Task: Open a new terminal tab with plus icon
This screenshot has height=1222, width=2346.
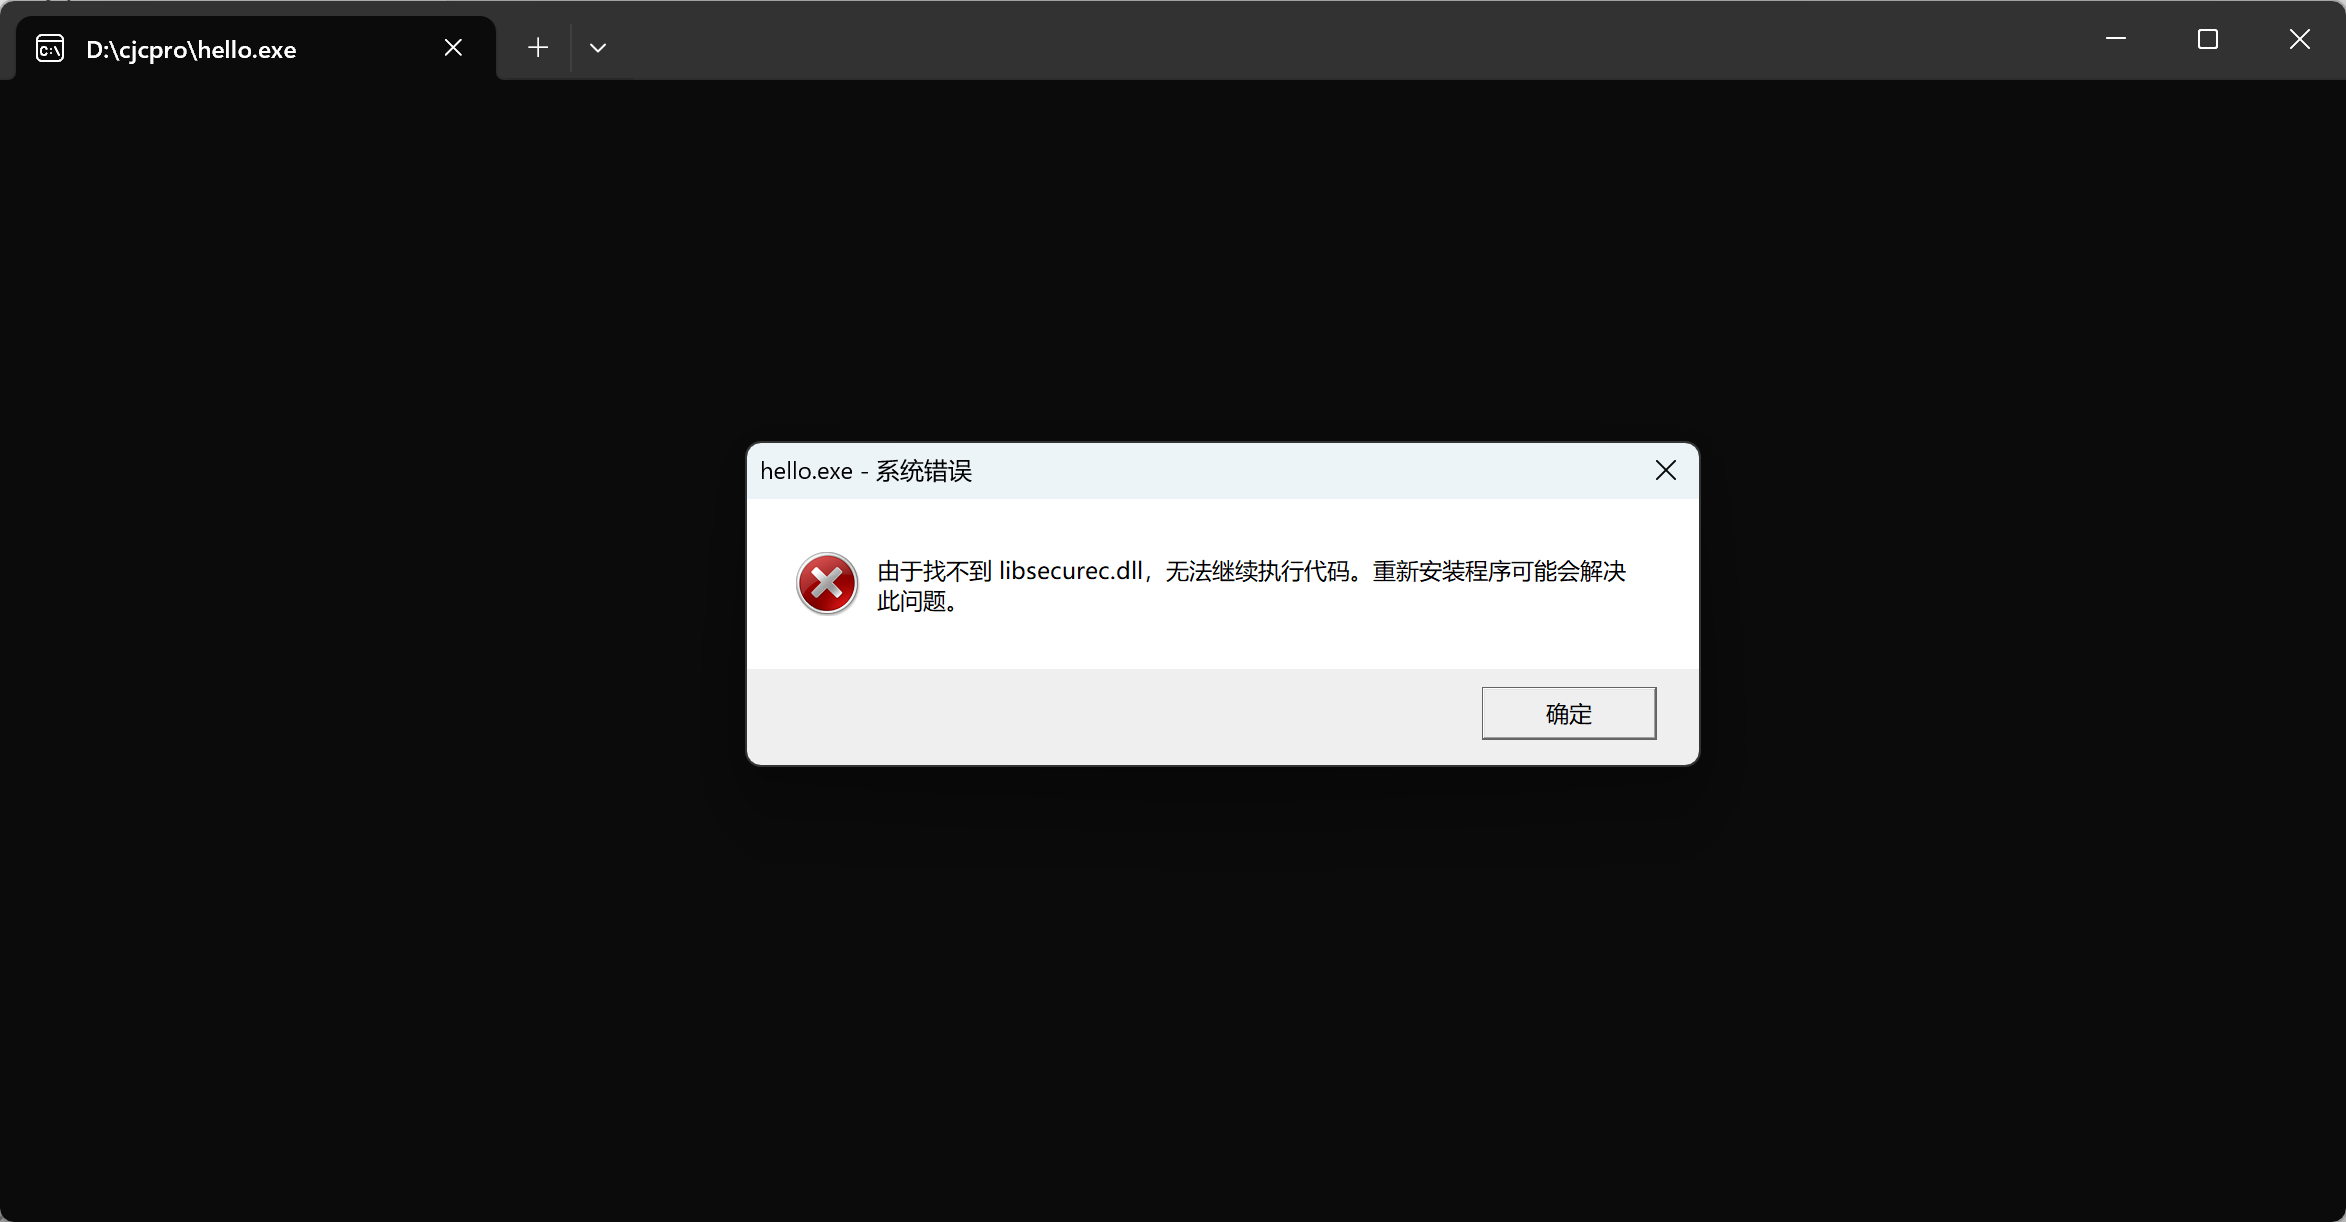Action: (x=538, y=48)
